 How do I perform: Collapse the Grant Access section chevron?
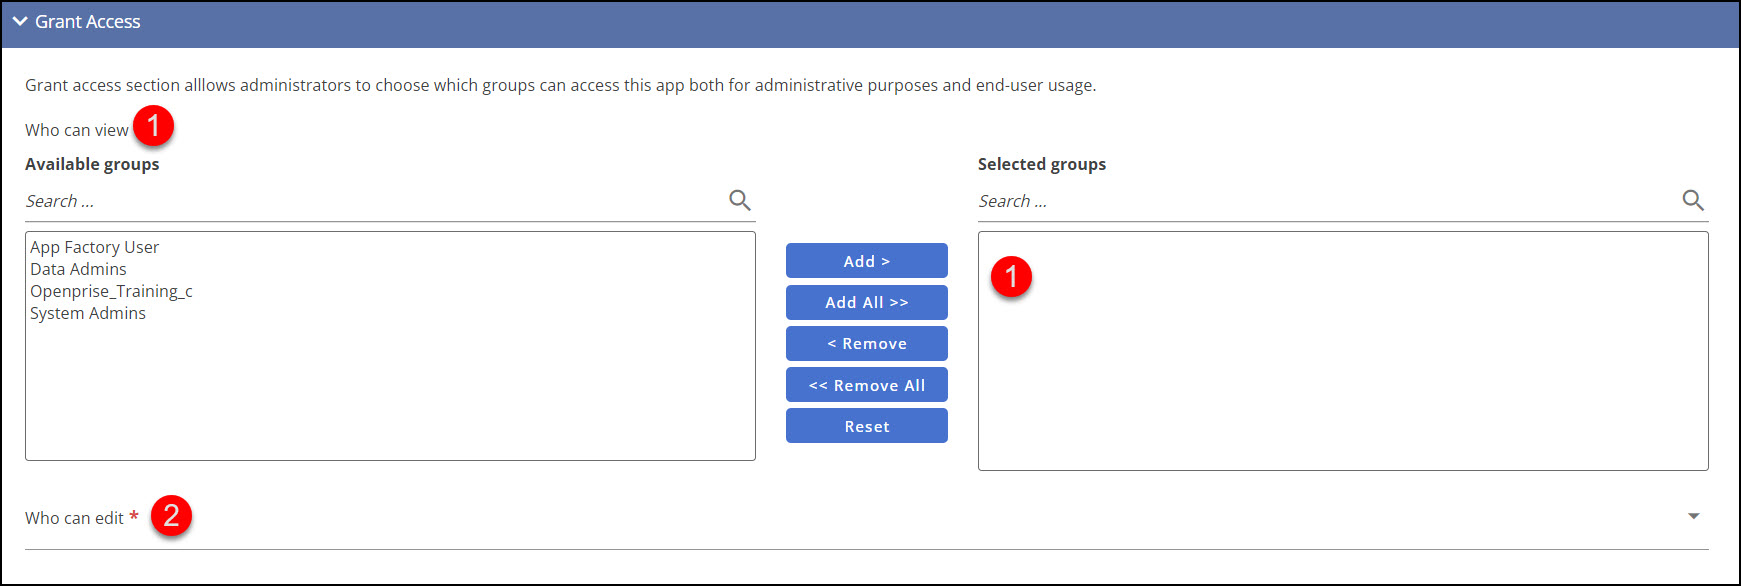(x=20, y=21)
